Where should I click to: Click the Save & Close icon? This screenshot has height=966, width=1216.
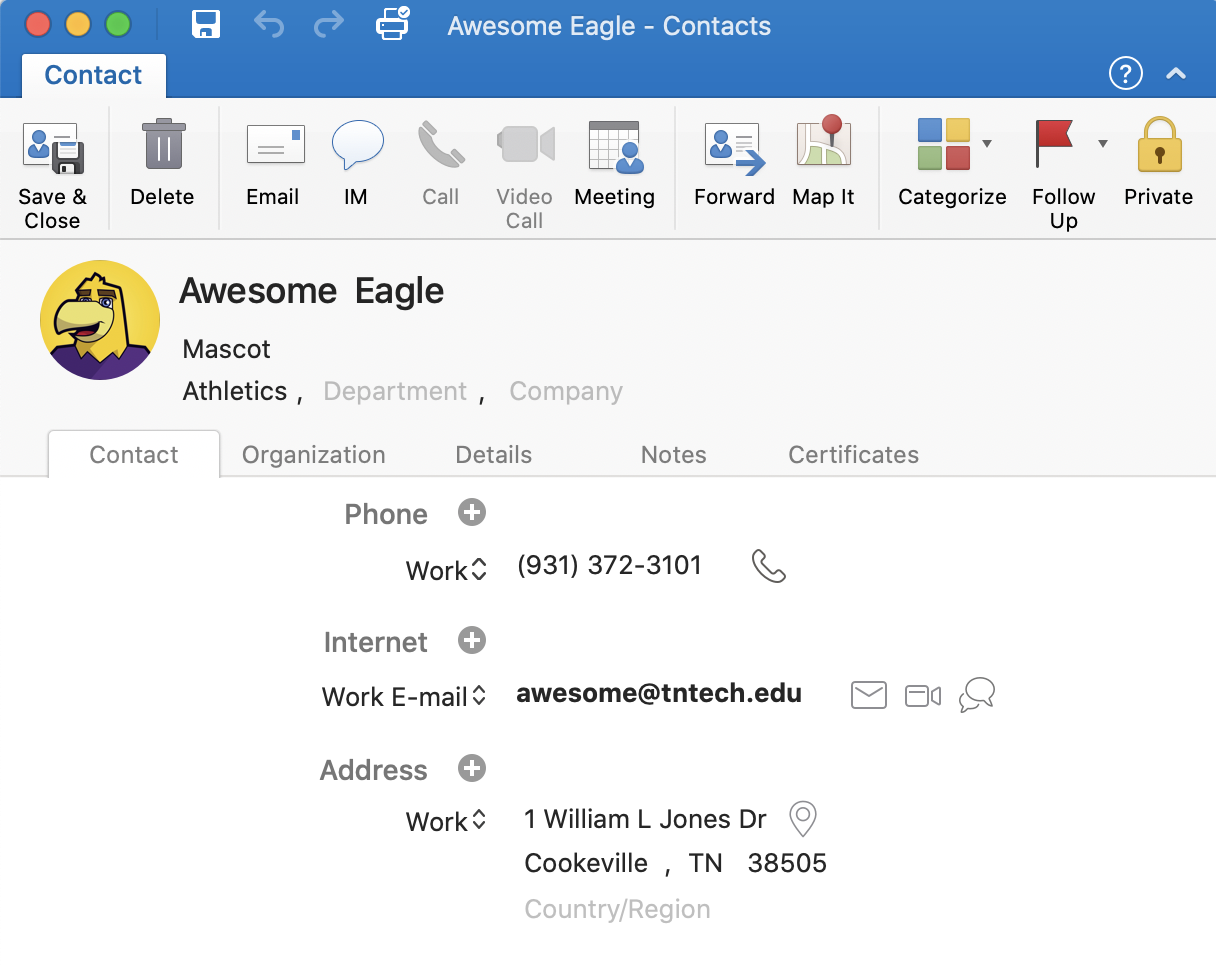click(x=53, y=148)
